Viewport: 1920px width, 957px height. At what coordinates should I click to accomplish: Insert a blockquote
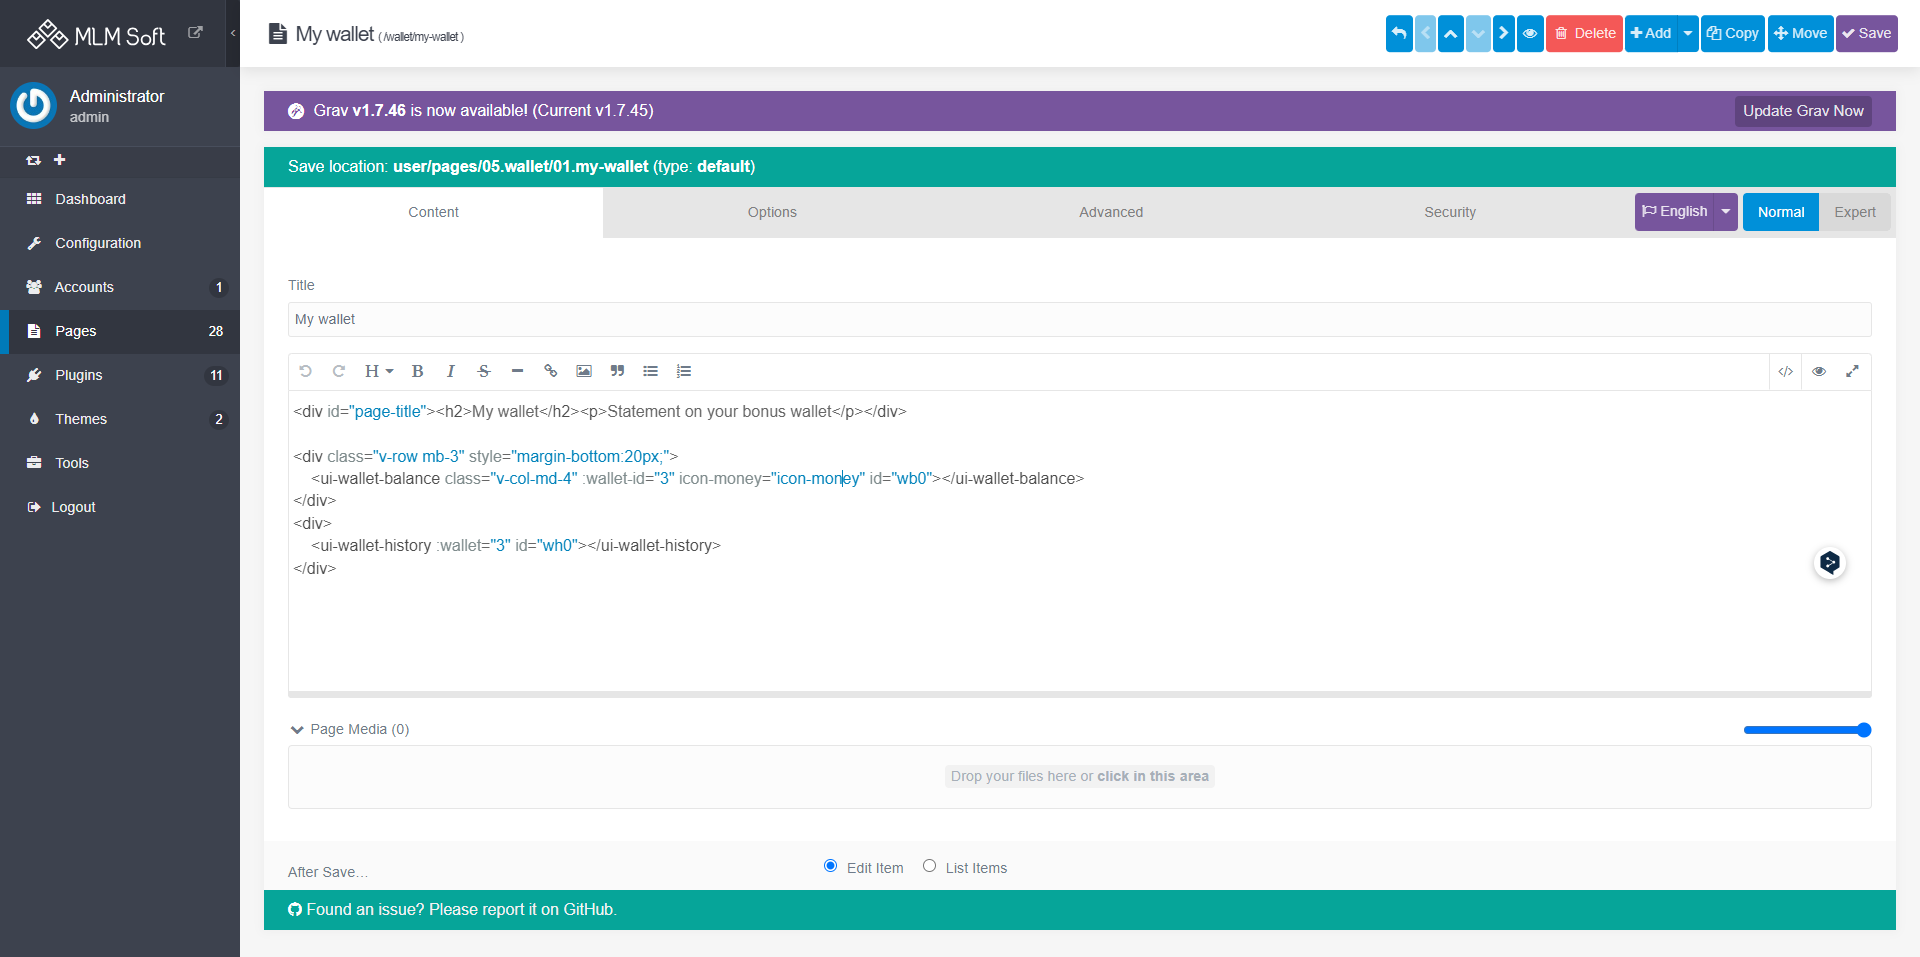coord(617,371)
